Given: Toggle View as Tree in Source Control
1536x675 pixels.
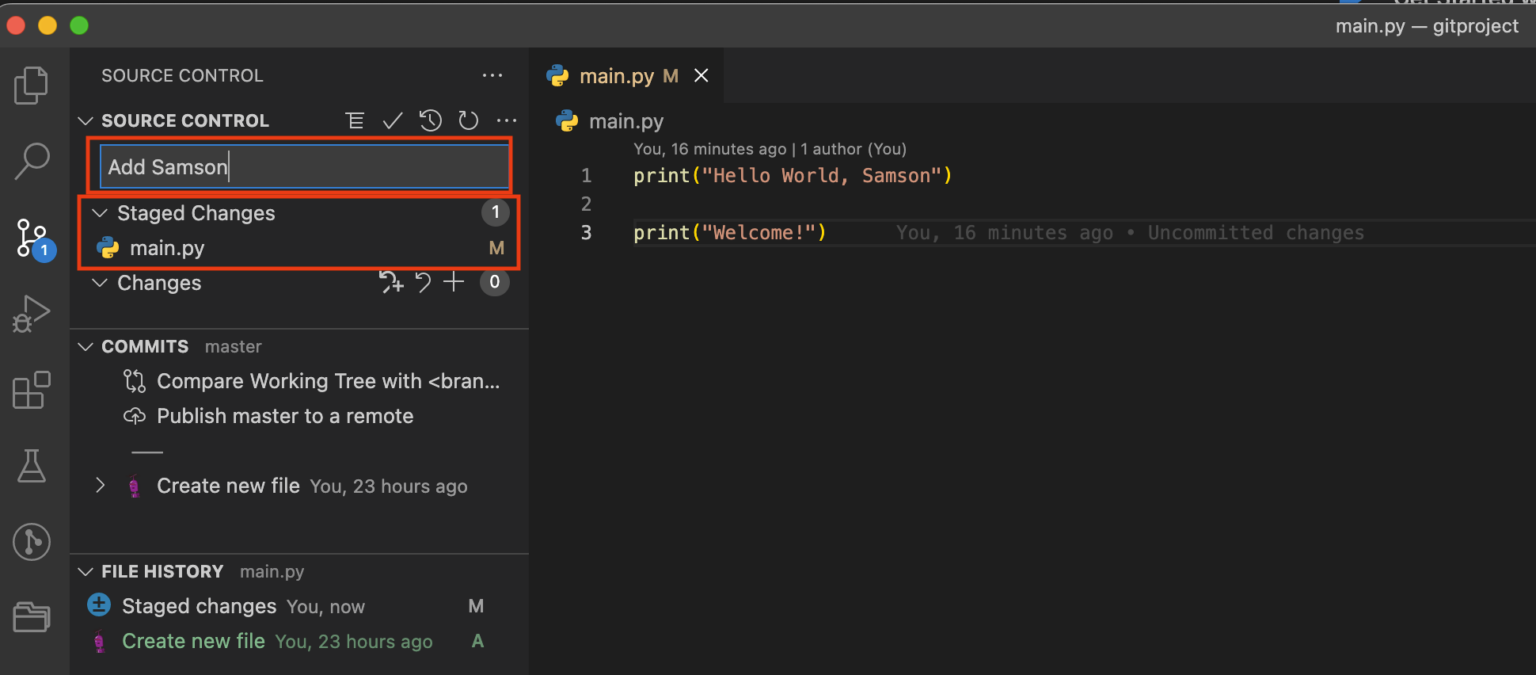Looking at the screenshot, I should [355, 120].
